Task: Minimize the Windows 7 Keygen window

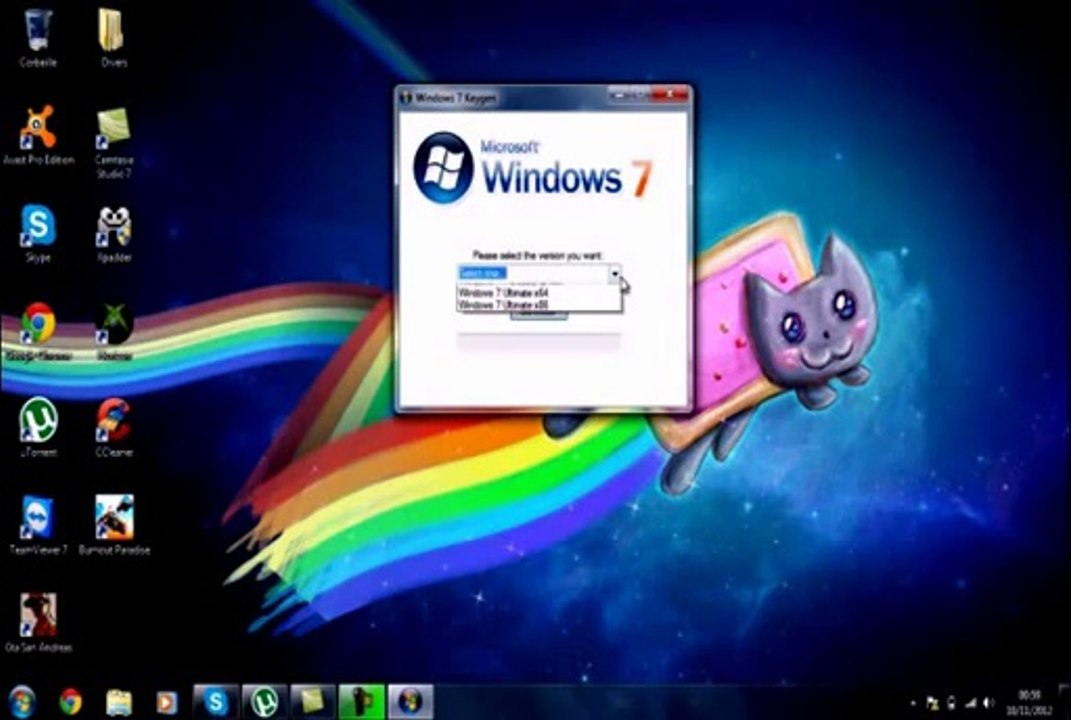Action: (x=619, y=94)
